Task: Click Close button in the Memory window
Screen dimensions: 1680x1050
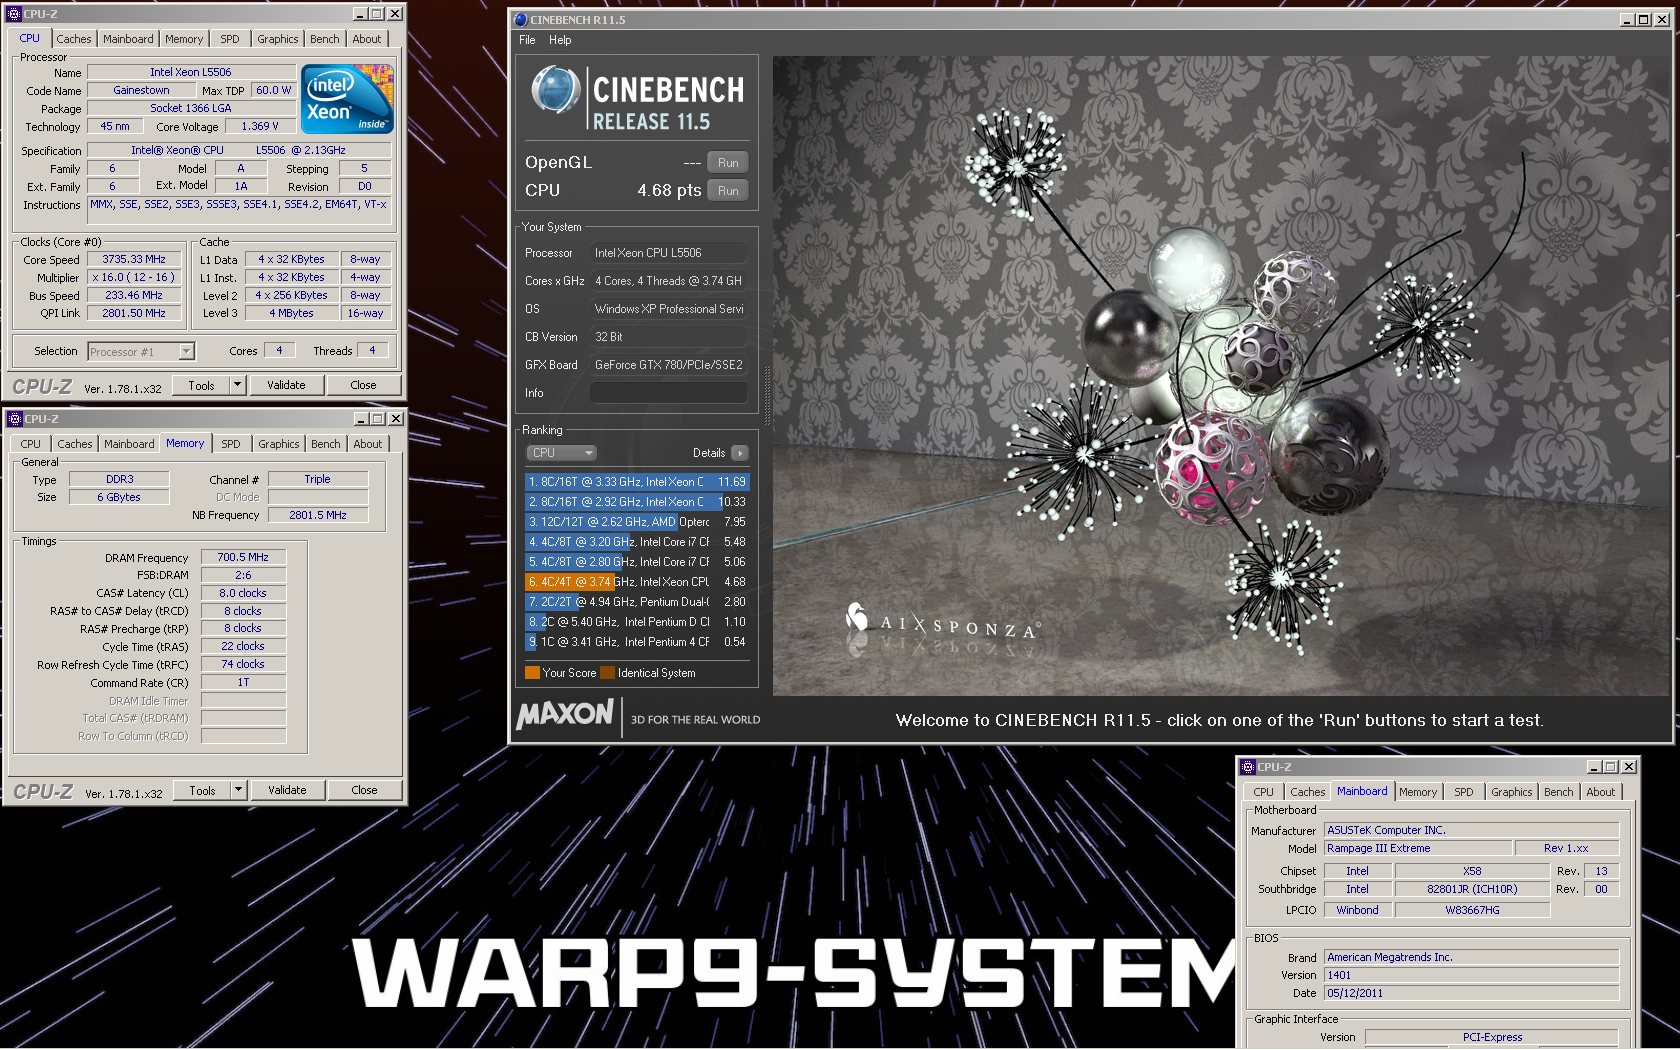Action: point(365,790)
